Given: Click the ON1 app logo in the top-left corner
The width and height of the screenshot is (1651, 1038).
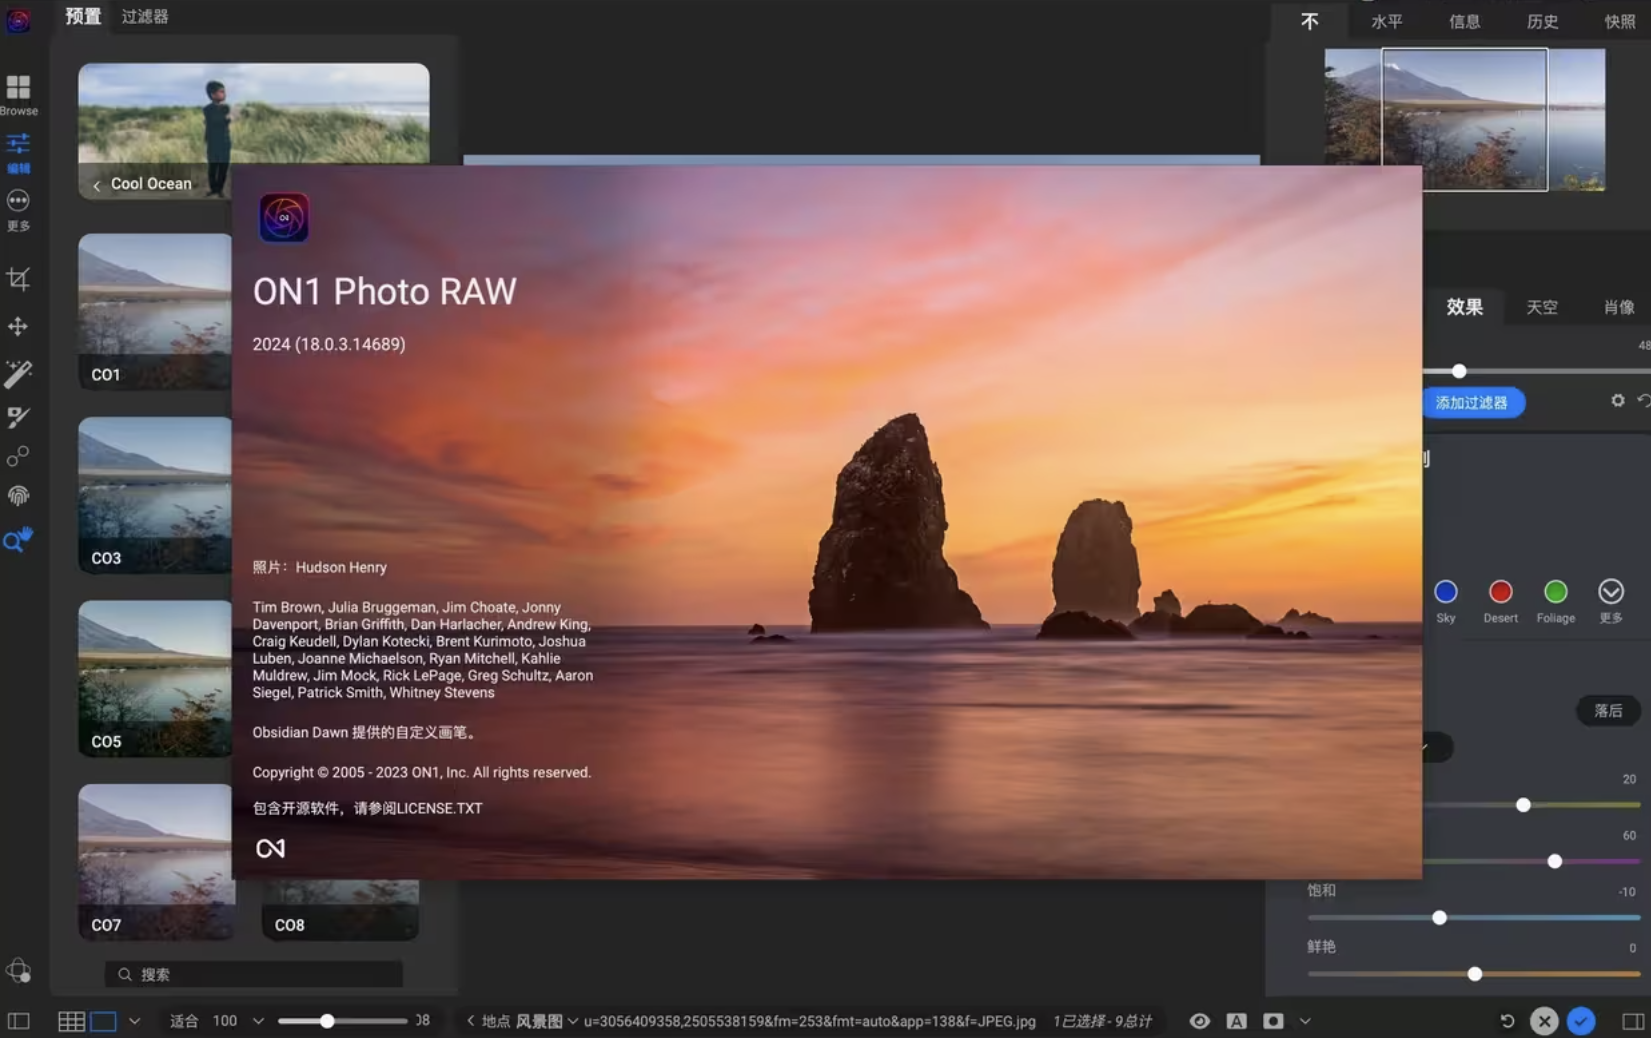Looking at the screenshot, I should 18,19.
